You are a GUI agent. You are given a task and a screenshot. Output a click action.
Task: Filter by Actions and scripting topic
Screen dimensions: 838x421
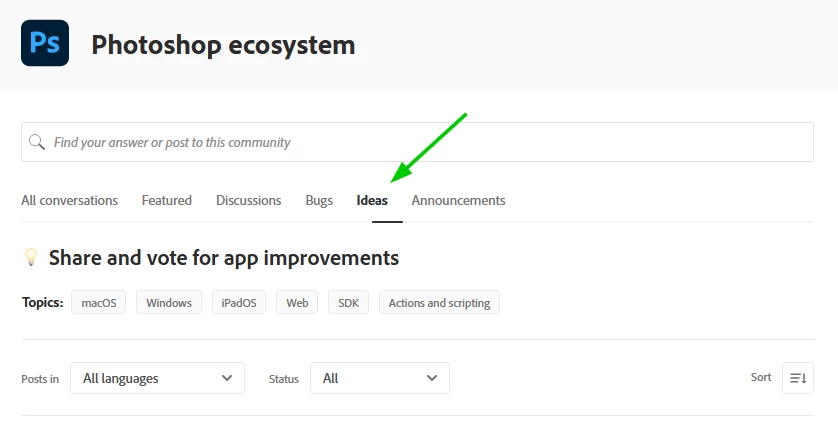pyautogui.click(x=439, y=302)
